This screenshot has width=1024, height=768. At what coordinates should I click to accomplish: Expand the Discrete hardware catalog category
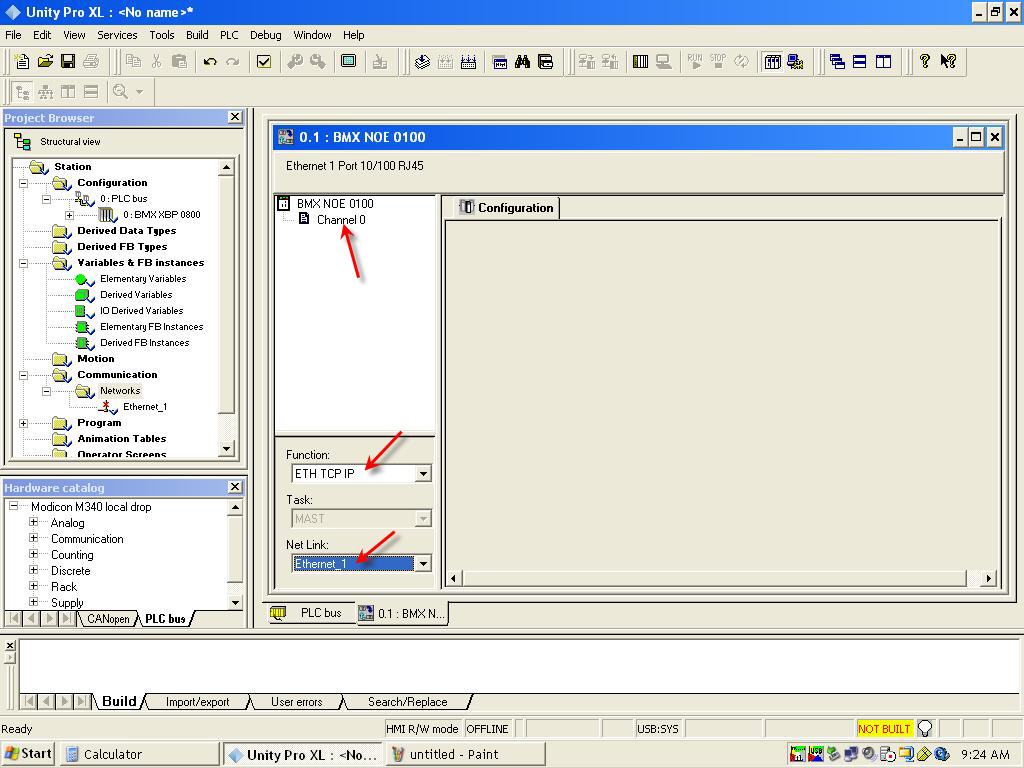point(33,570)
